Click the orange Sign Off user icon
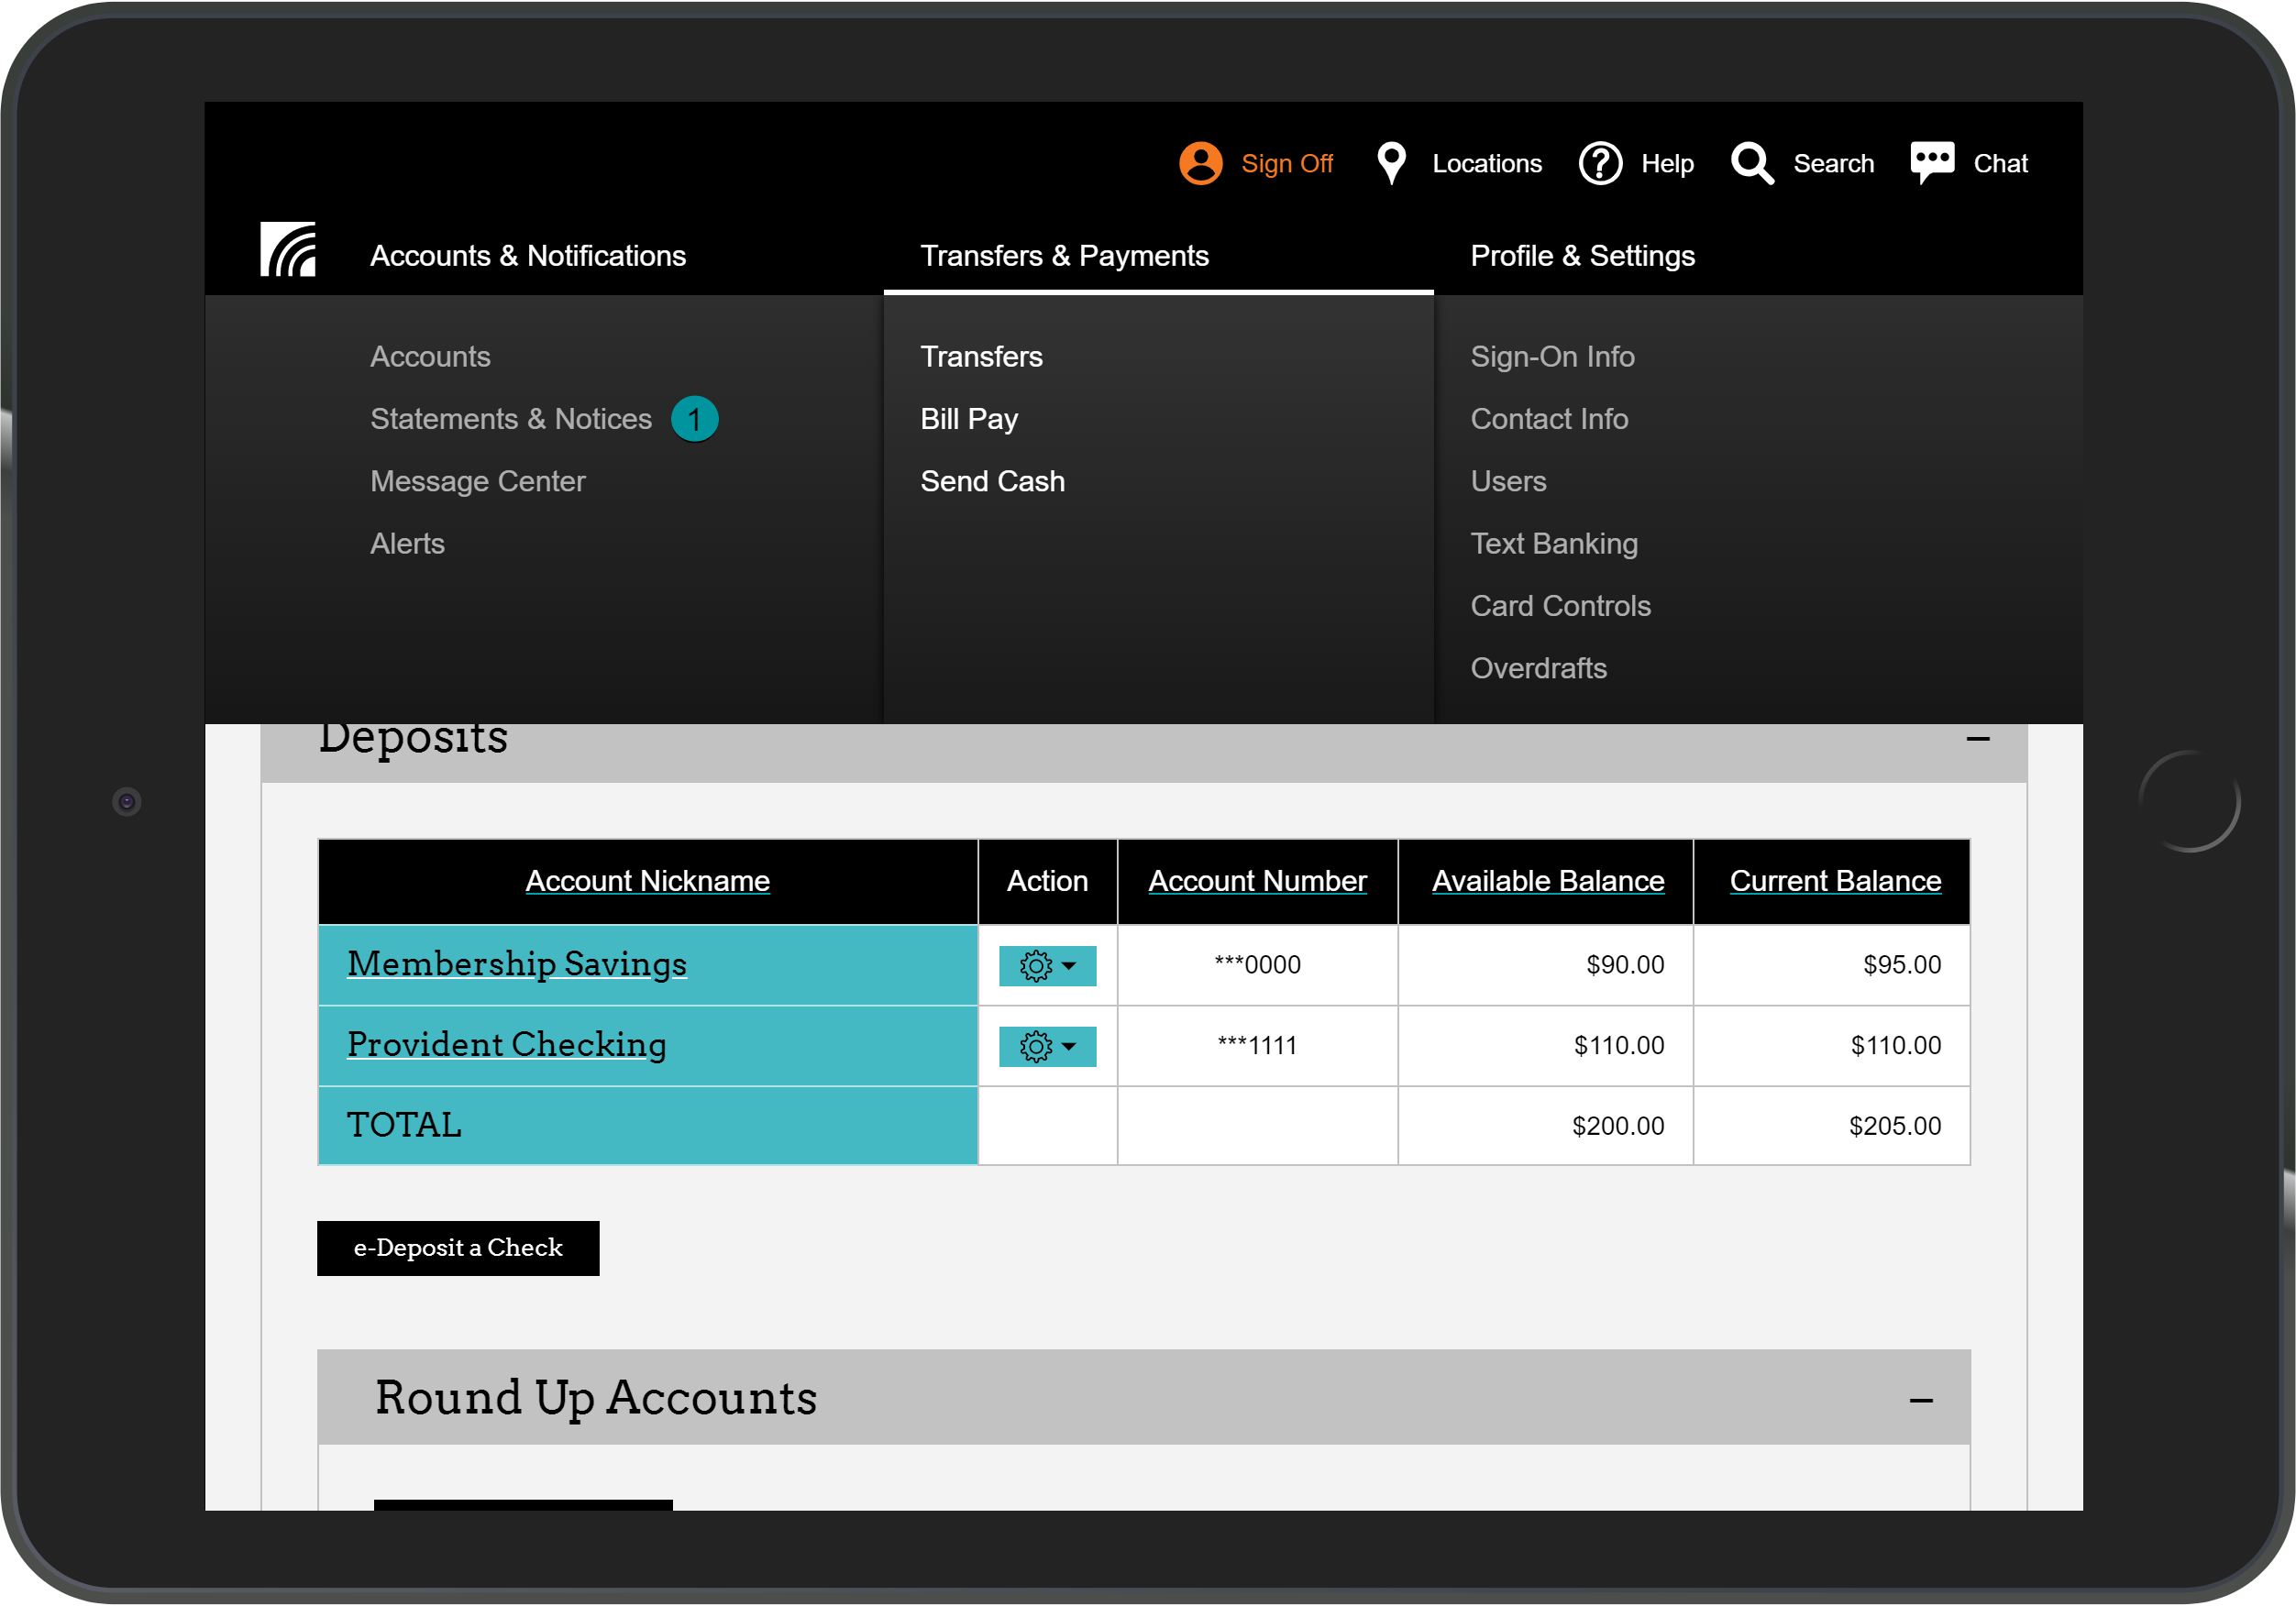 [x=1200, y=163]
